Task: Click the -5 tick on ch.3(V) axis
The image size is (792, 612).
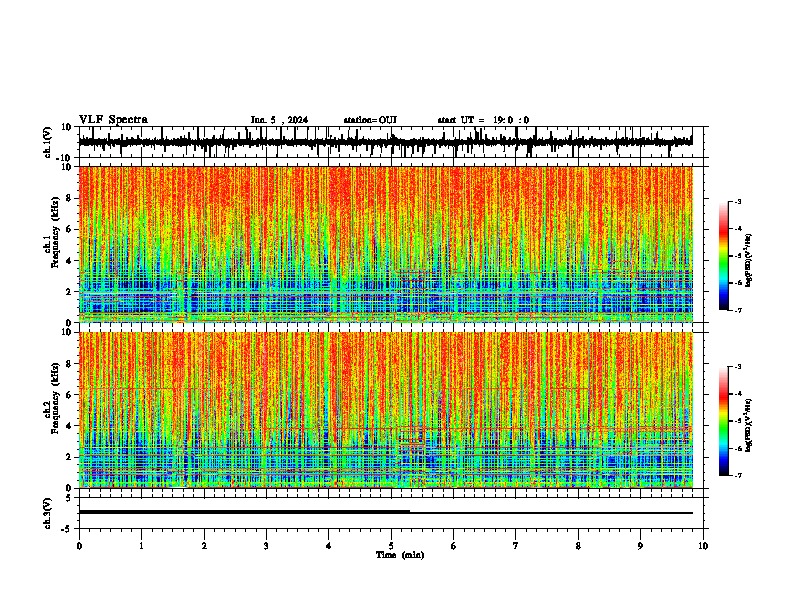Action: tap(68, 528)
